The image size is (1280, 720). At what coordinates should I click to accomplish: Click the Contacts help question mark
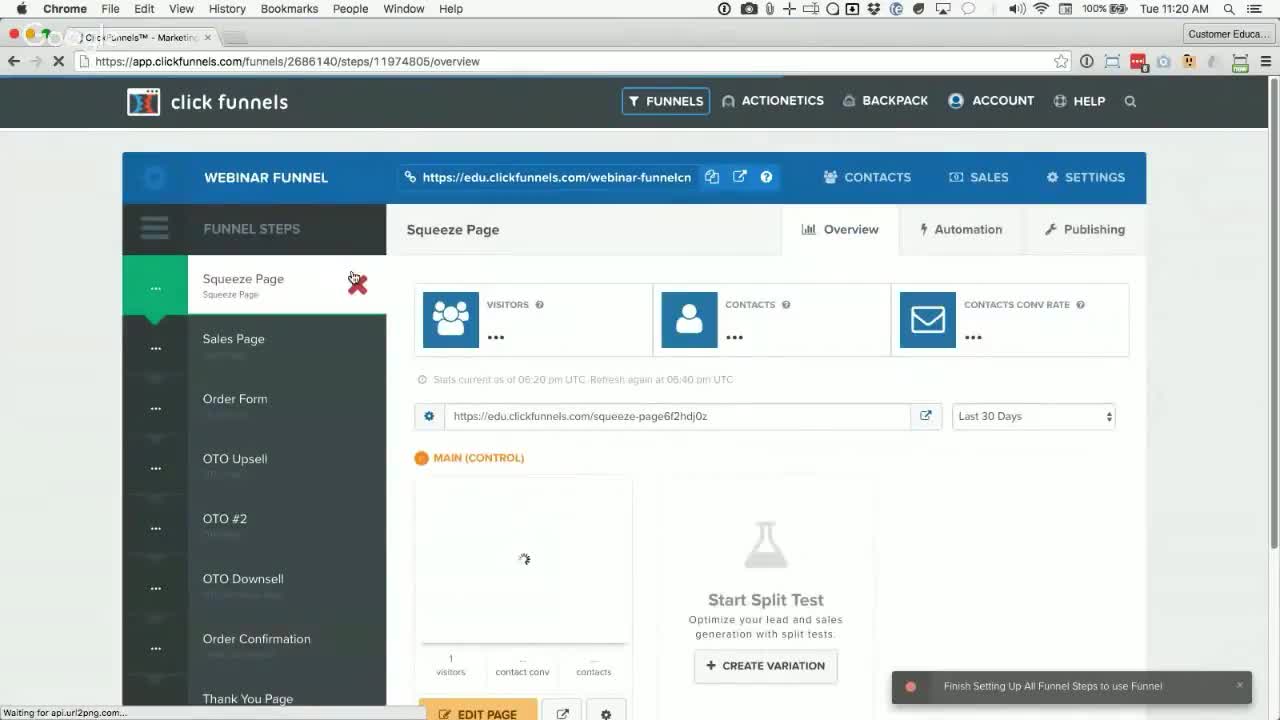[x=786, y=305]
